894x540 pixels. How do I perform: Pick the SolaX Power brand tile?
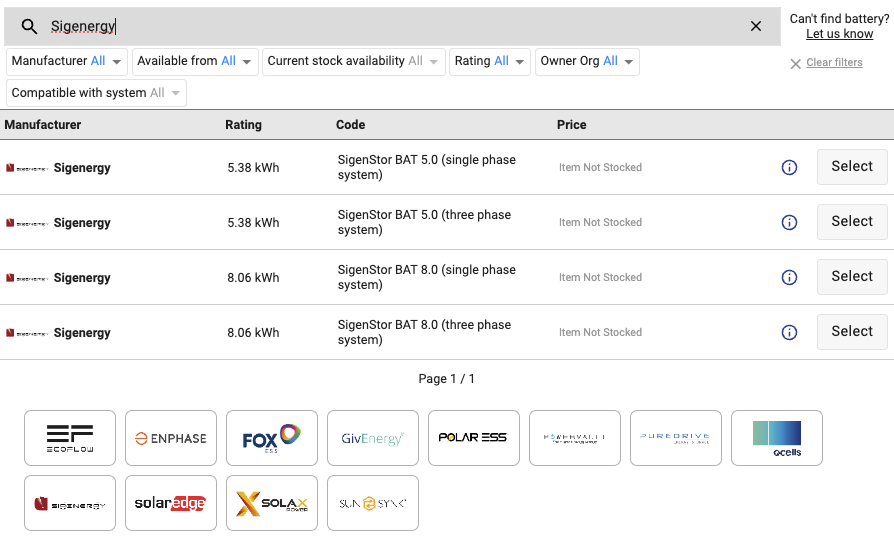click(272, 504)
